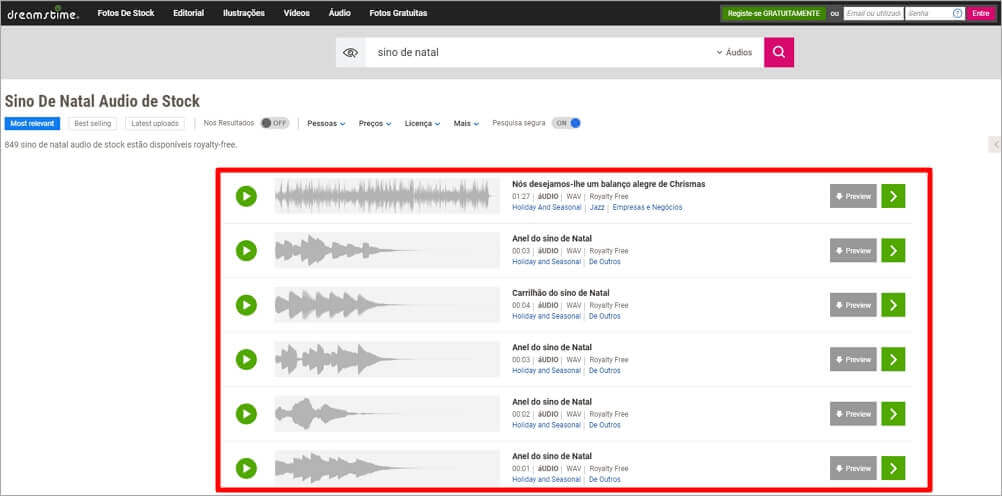Open De Outros link in the 00:02 Anel row

point(605,425)
